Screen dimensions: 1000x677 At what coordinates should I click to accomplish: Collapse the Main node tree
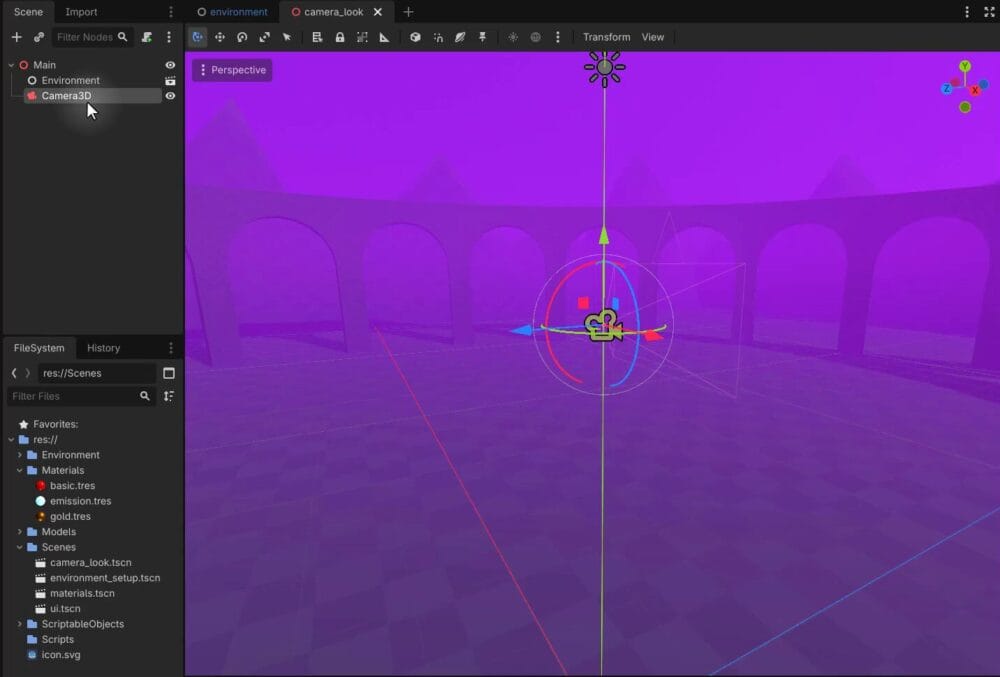coord(11,65)
